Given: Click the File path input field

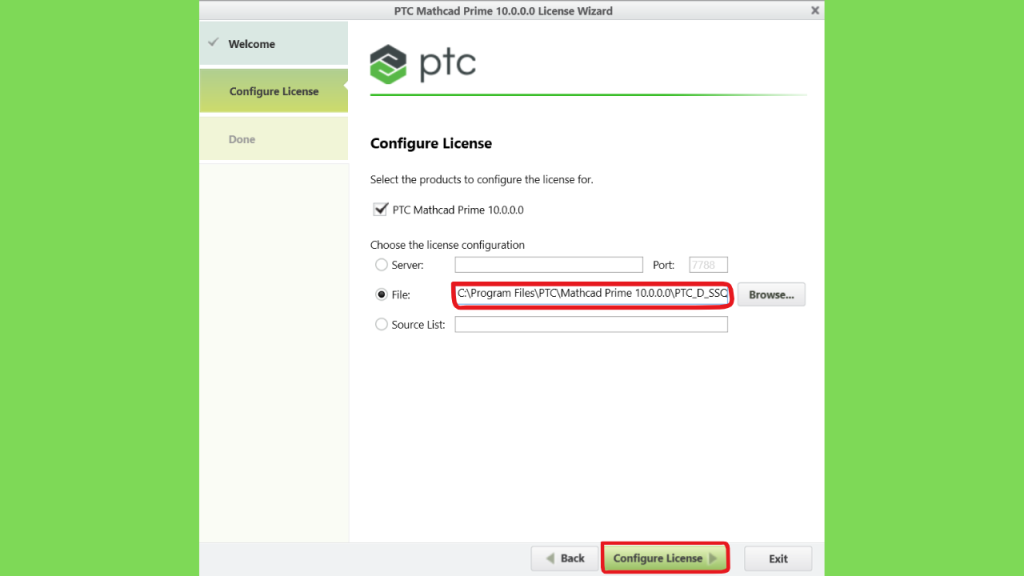Looking at the screenshot, I should [592, 294].
